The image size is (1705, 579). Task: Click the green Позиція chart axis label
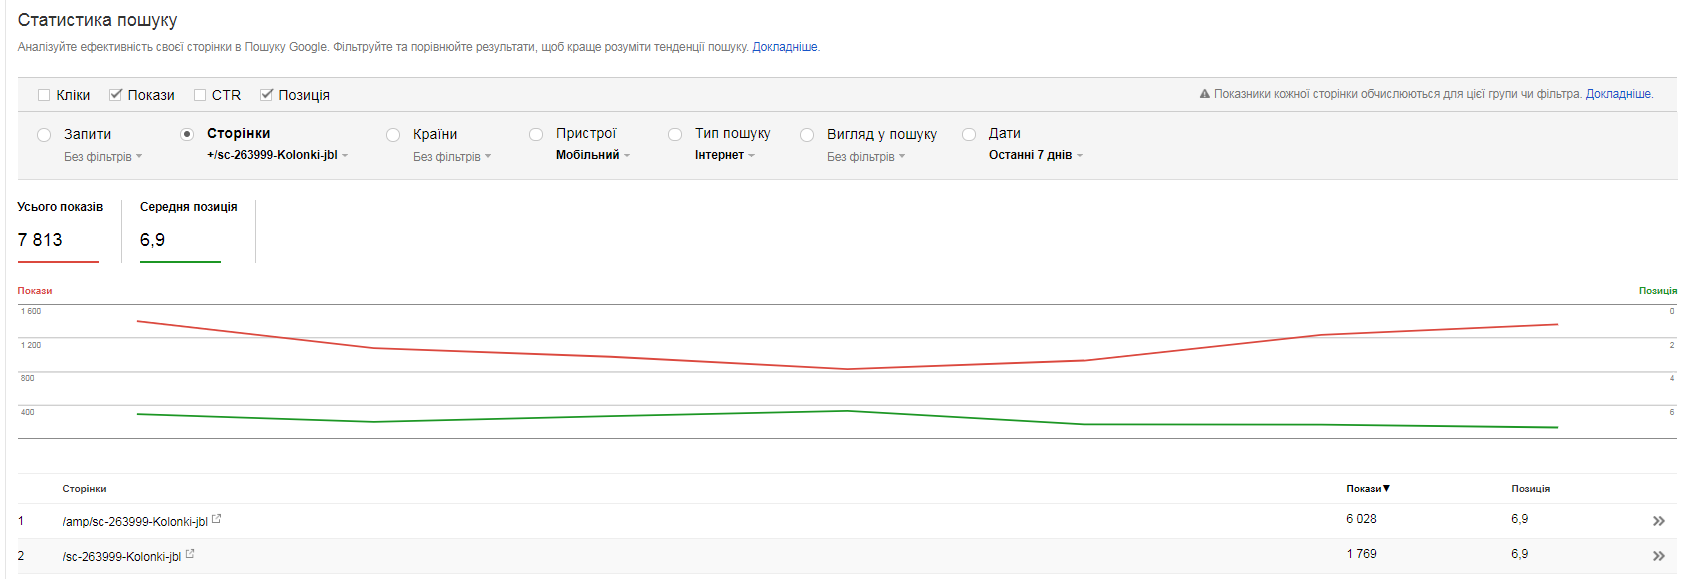1658,291
